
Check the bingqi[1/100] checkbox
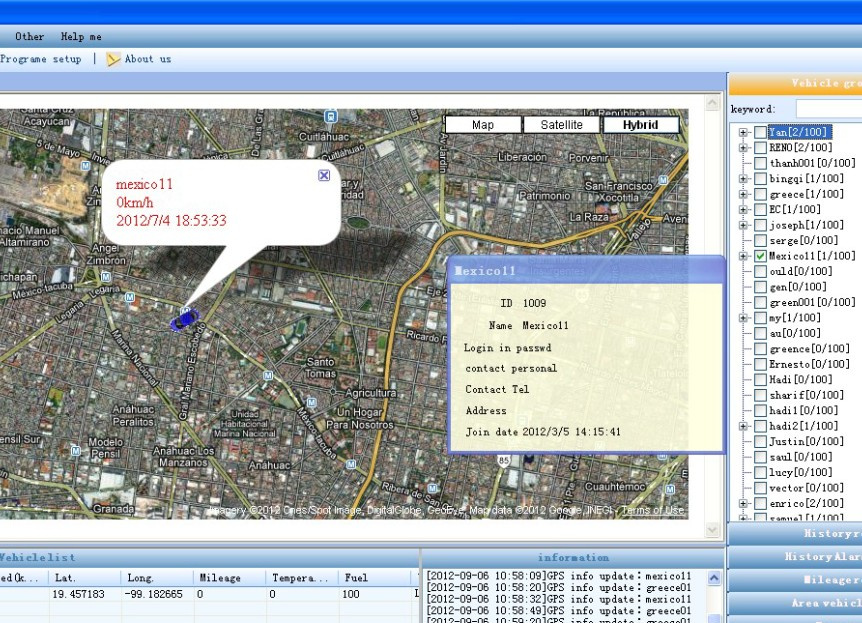pos(760,178)
